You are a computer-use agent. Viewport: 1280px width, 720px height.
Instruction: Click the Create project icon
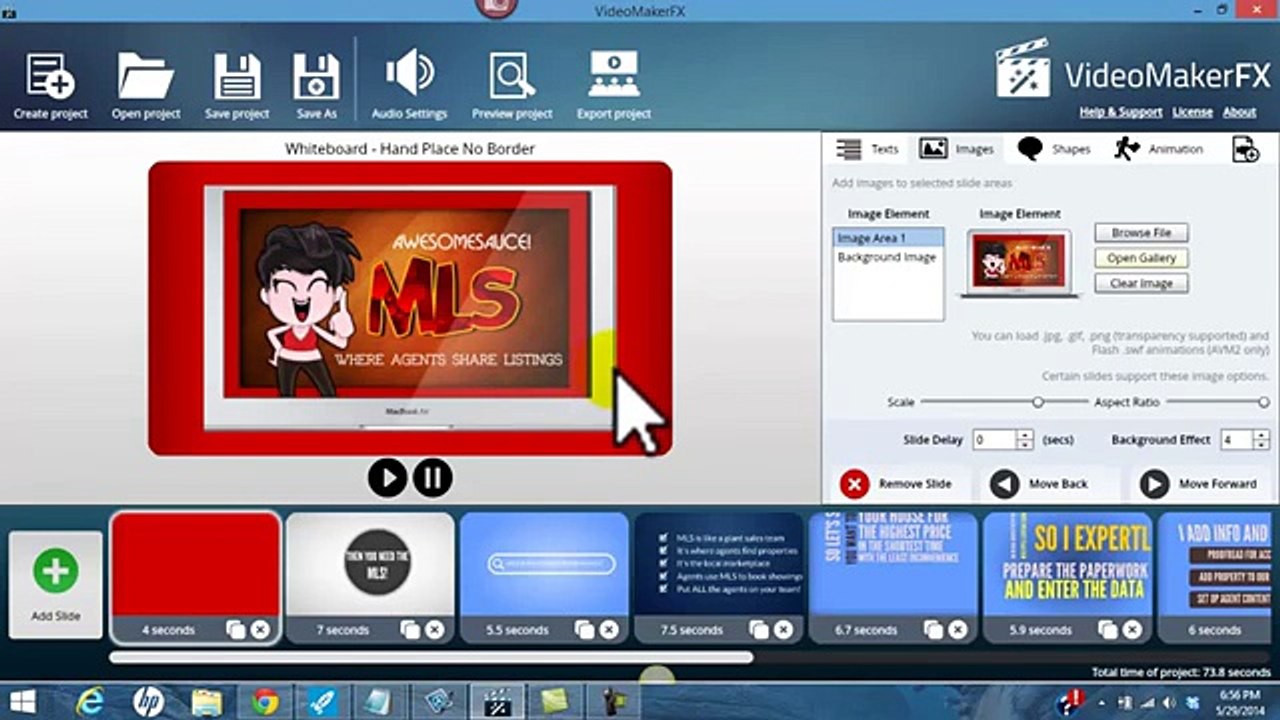click(50, 77)
